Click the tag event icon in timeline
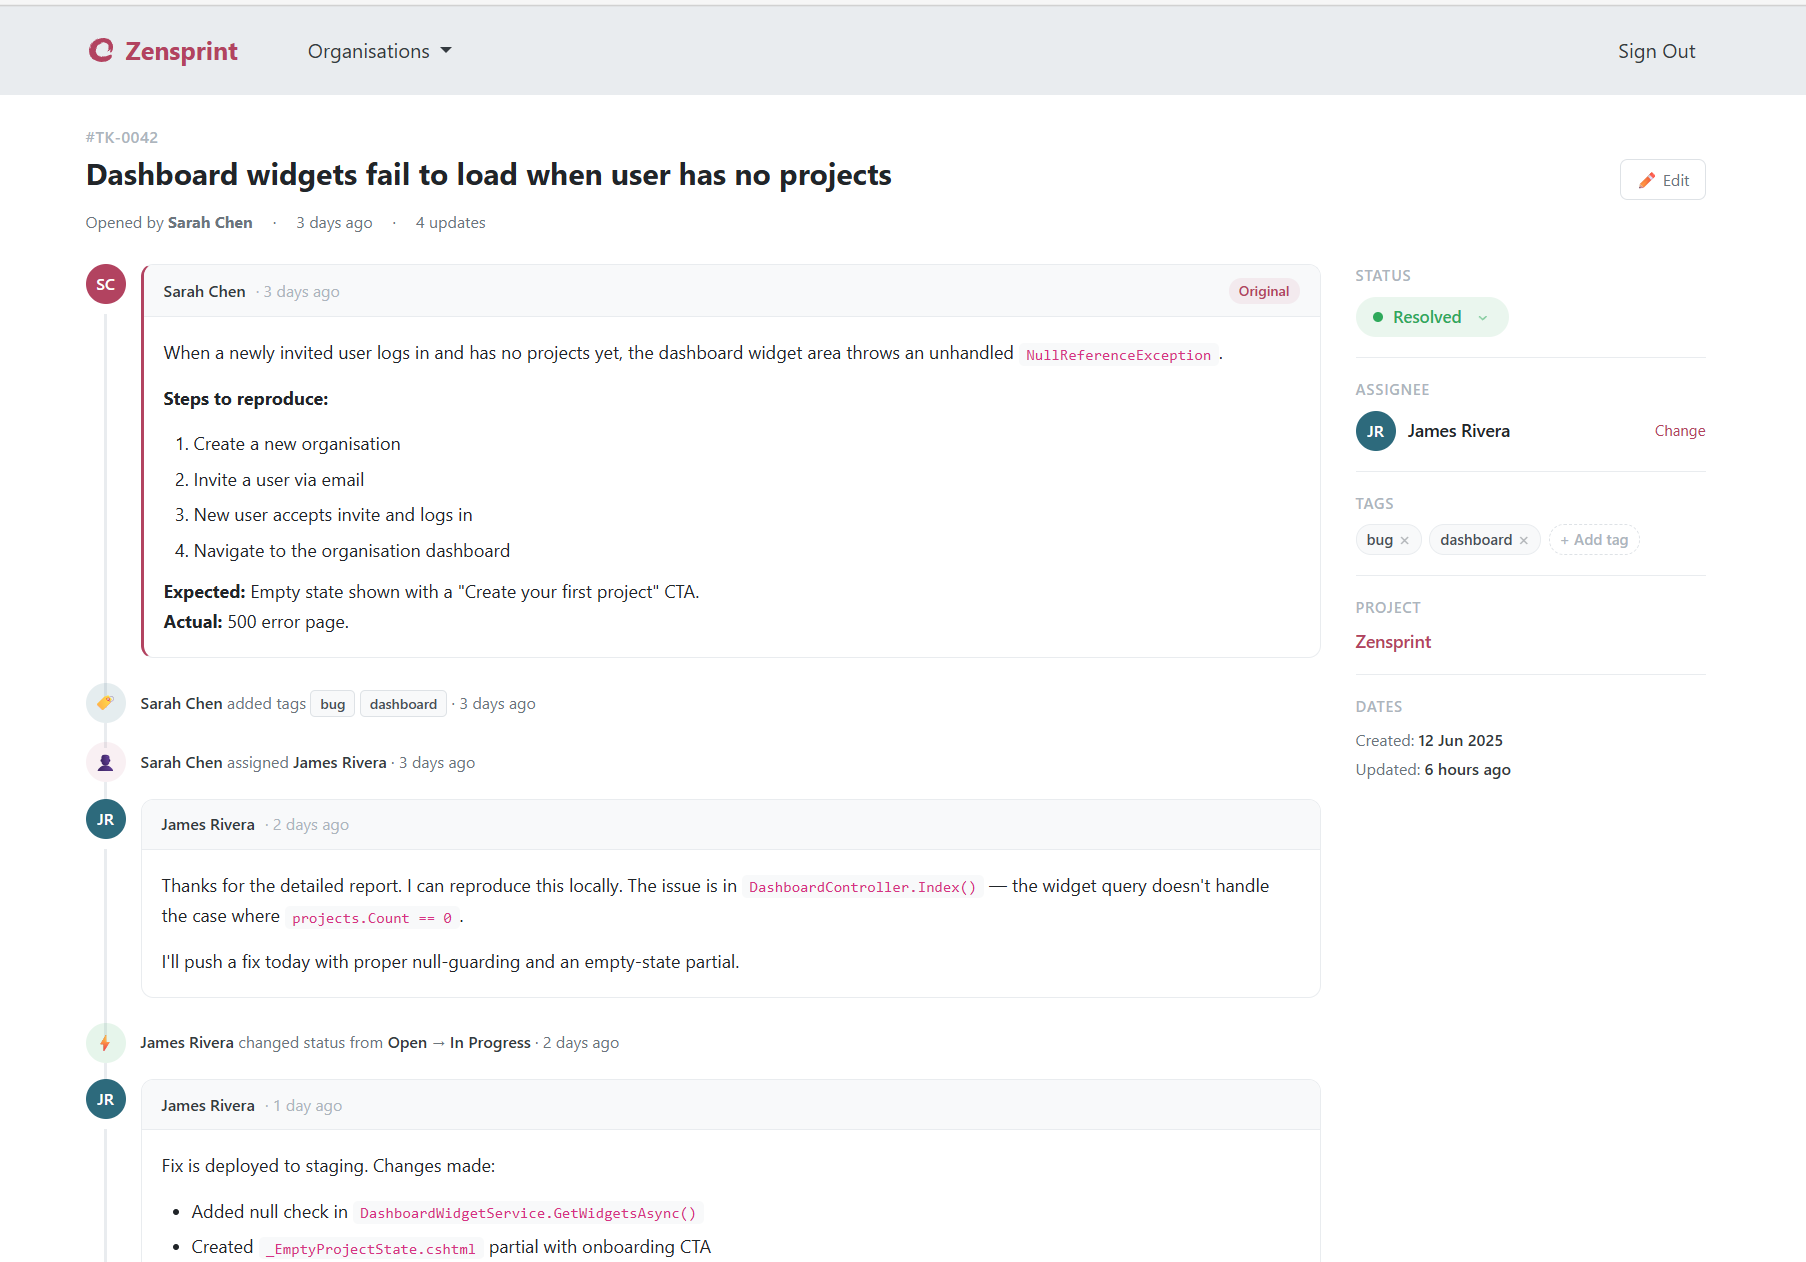This screenshot has width=1806, height=1262. tap(105, 703)
